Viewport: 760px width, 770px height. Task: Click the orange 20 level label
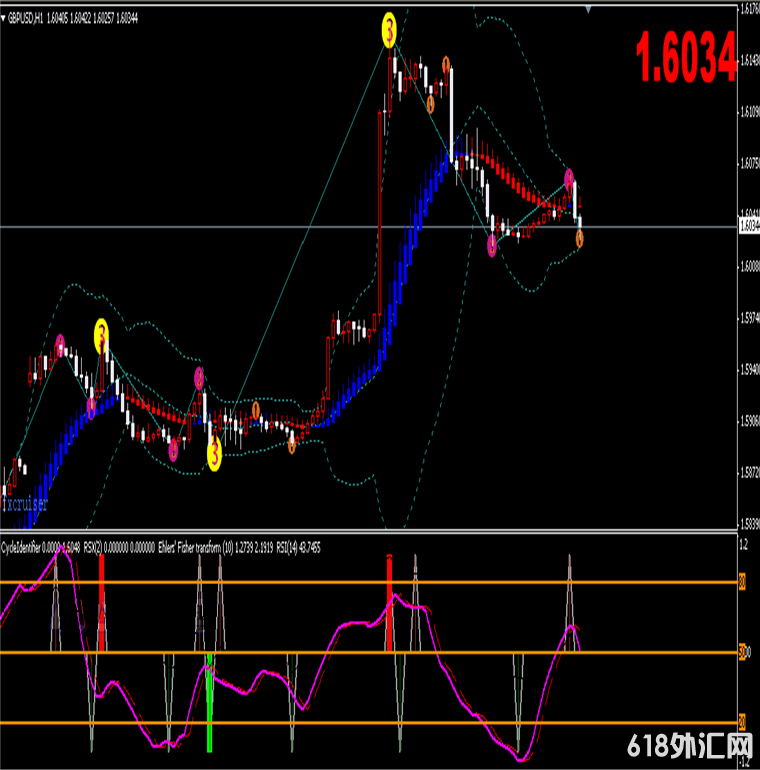tap(742, 722)
